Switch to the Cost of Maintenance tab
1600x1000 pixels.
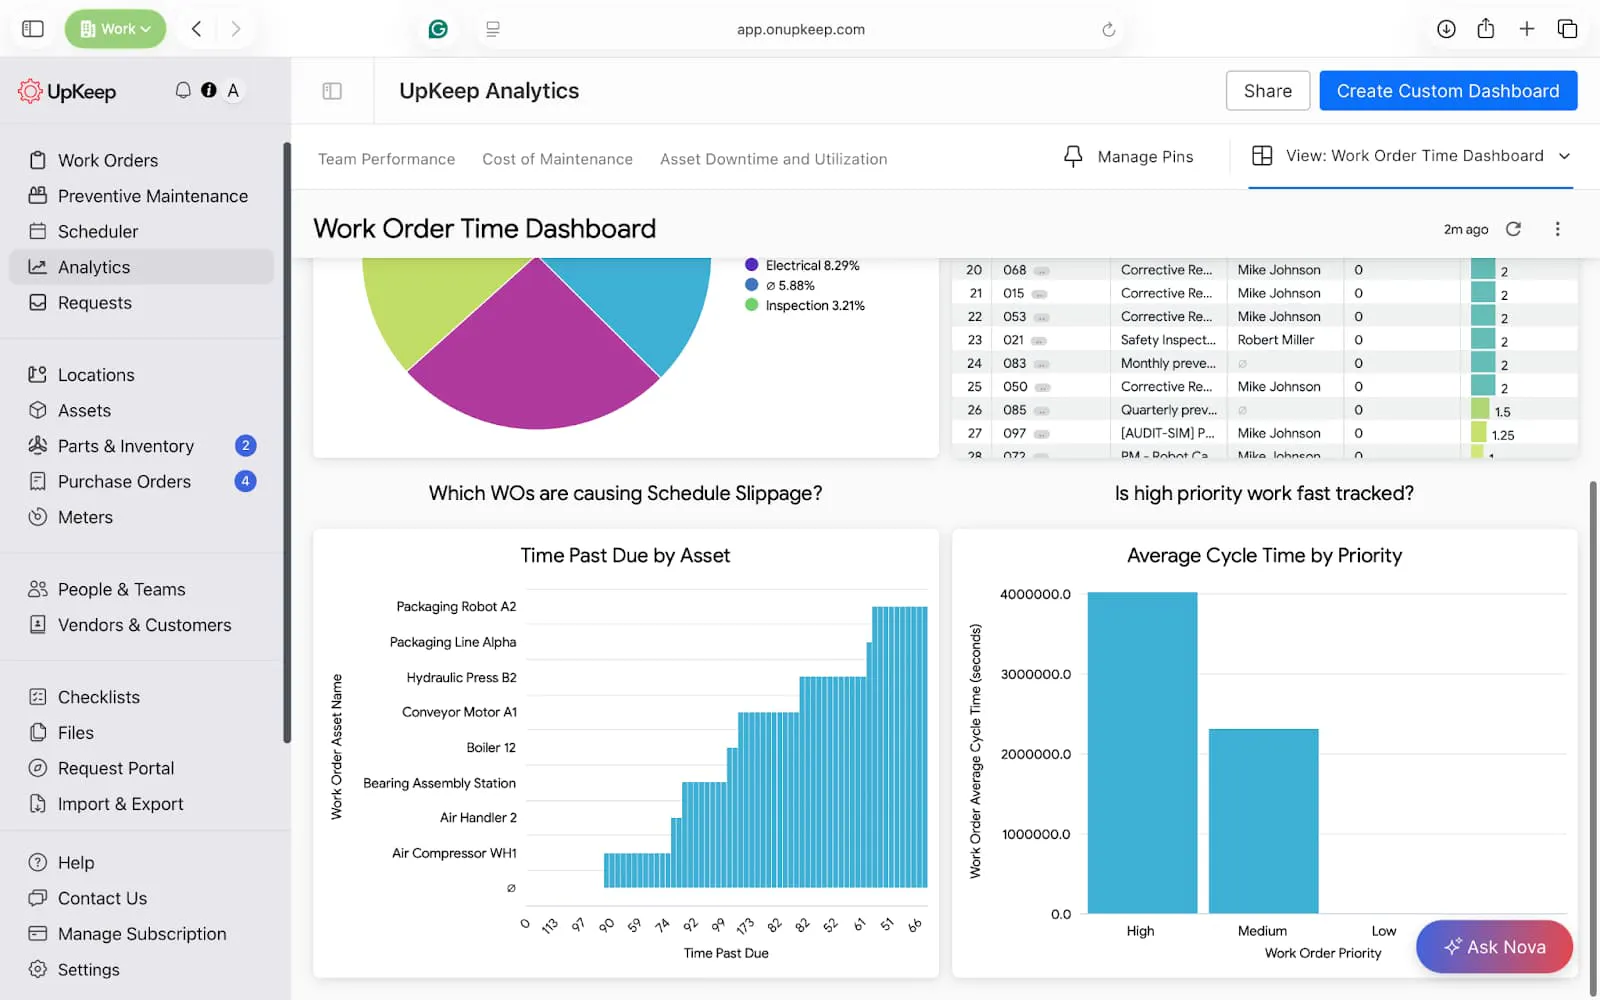coord(557,159)
